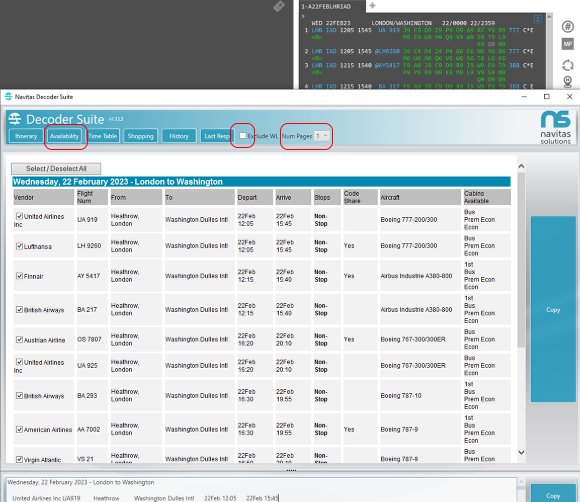This screenshot has width=580, height=502.
Task: Click the large Copy button beside flight table
Action: click(x=553, y=309)
